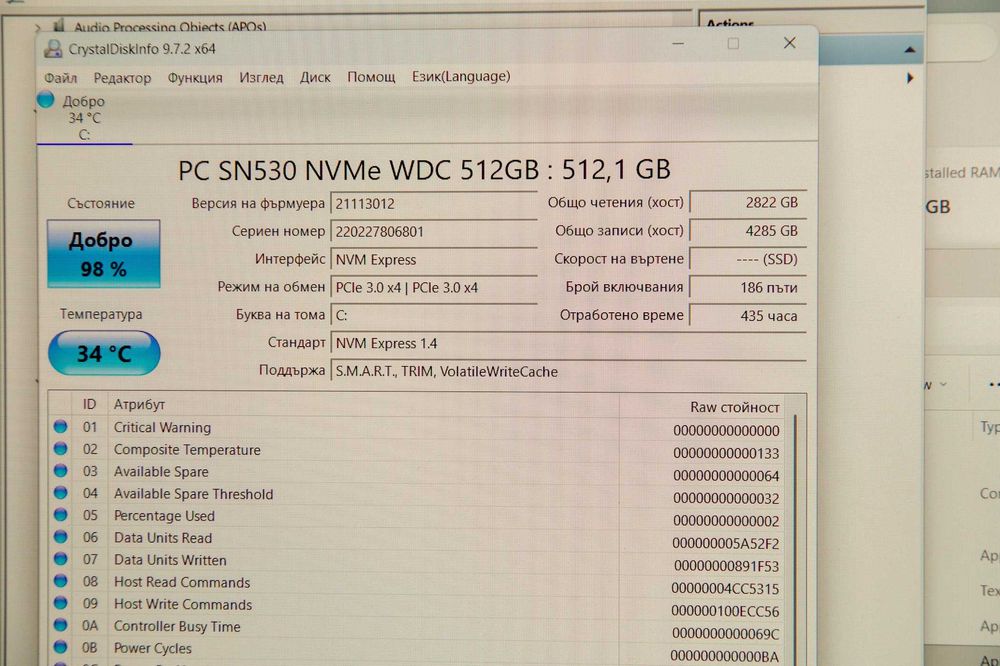
Task: Click the attribute list vertical scrollbar
Action: pos(795,539)
